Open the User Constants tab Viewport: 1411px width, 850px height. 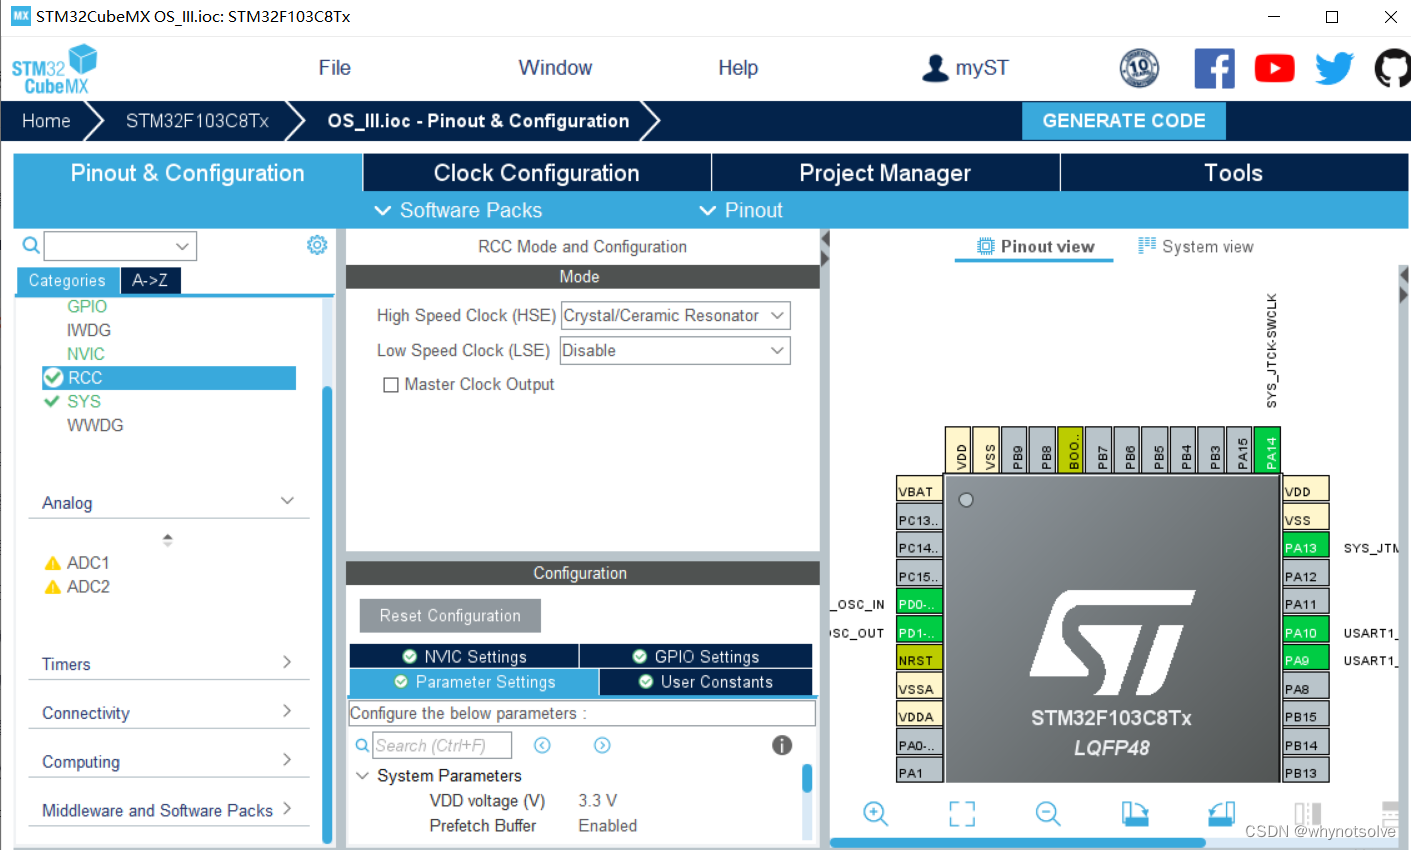[x=706, y=682]
